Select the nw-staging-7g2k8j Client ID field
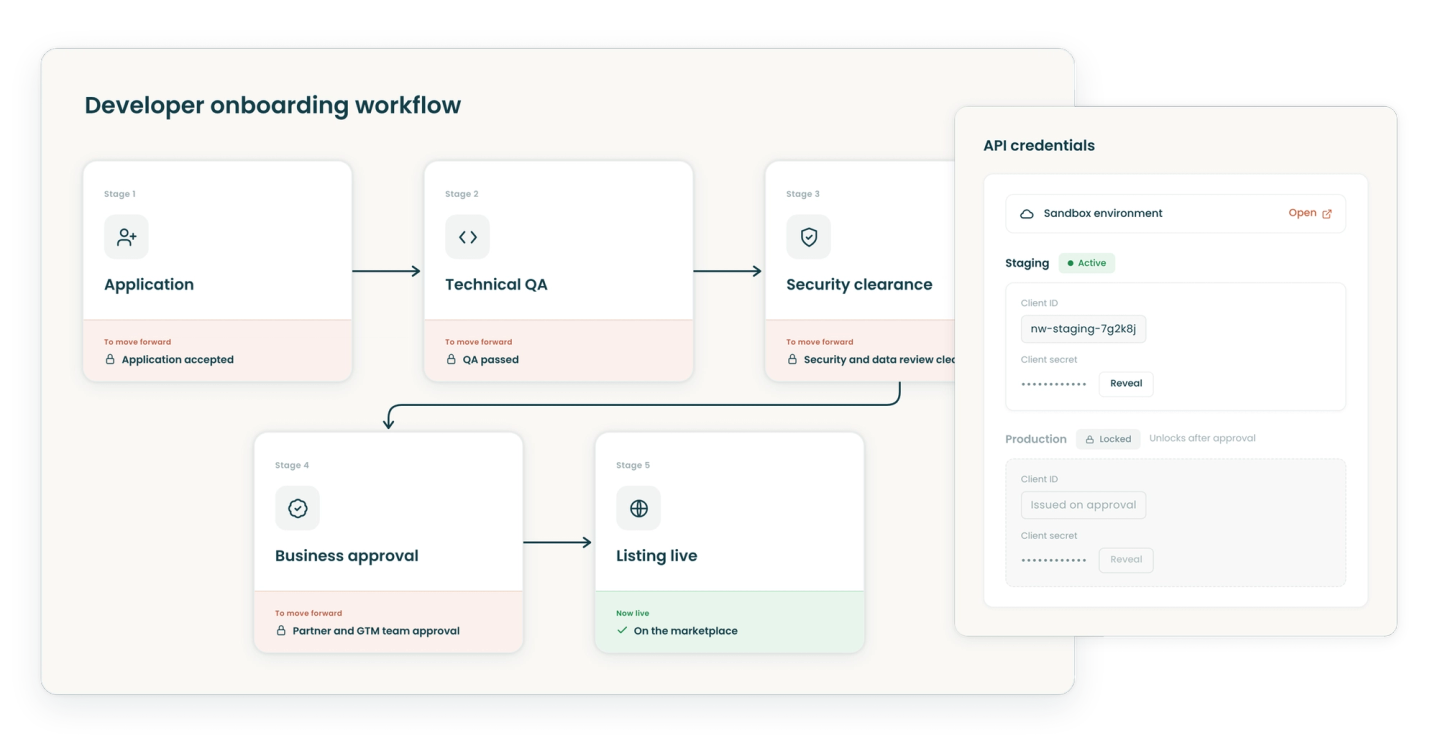Screen dimensions: 1438x743 click(1083, 329)
